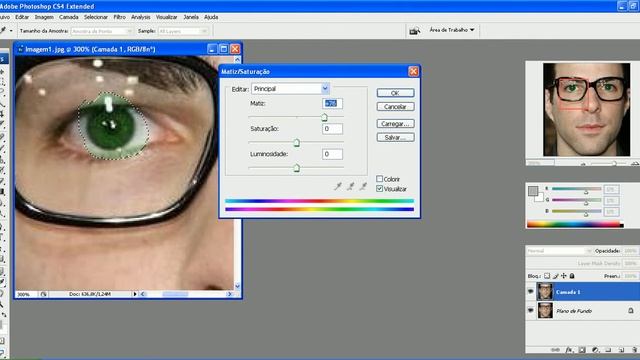This screenshot has width=640, height=360.
Task: Create a new adjustment layer
Action: [x=595, y=350]
